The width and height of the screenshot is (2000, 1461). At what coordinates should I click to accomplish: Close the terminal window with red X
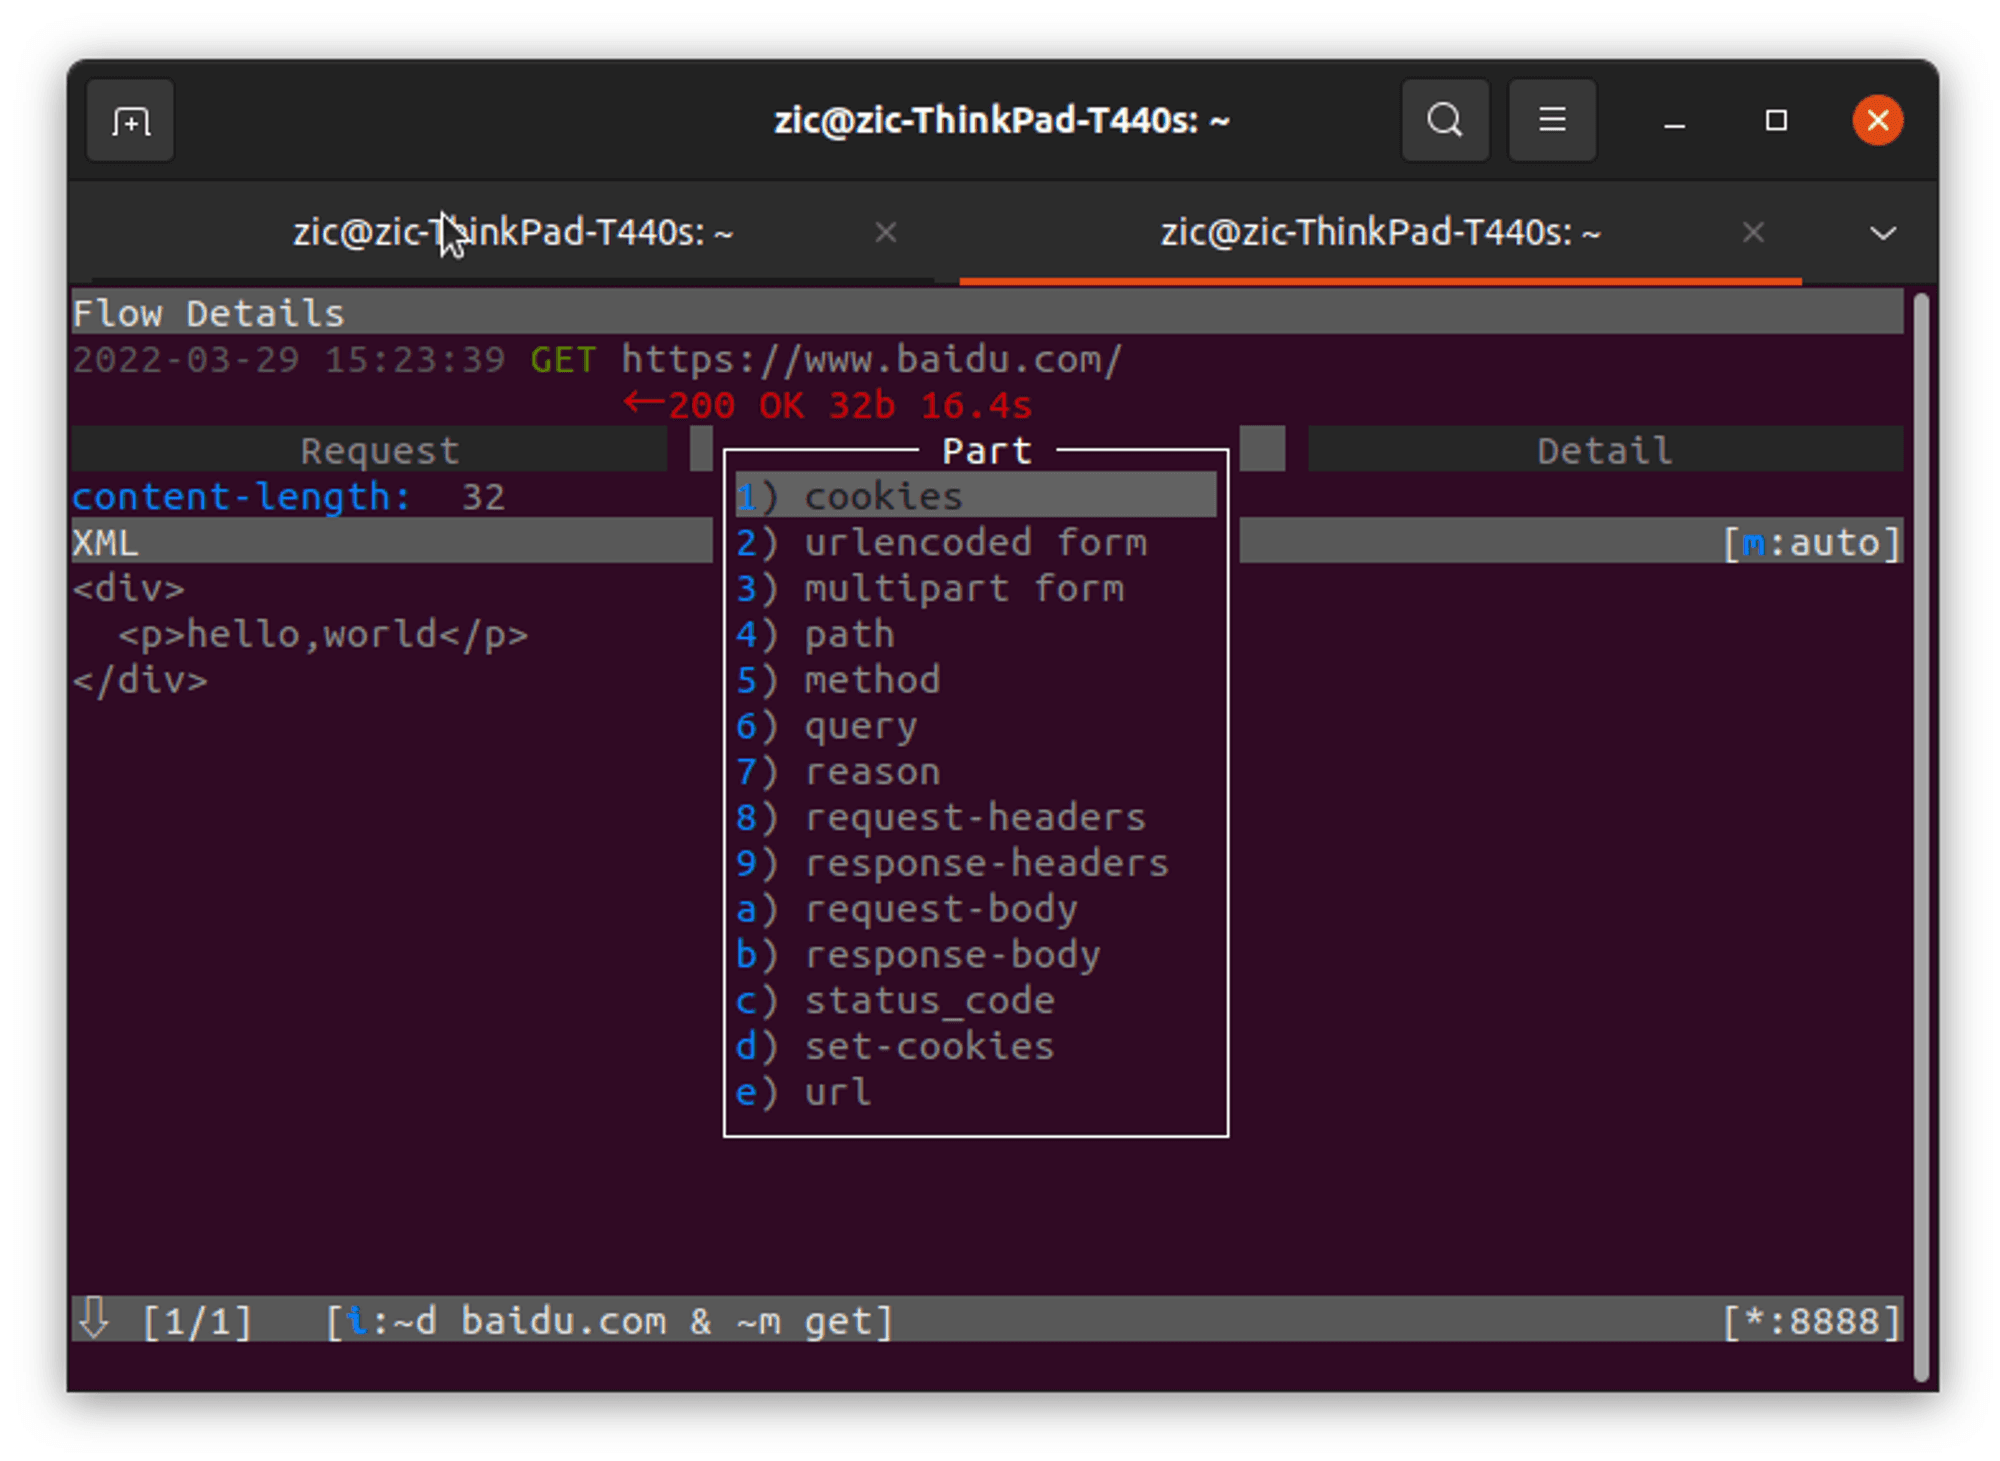[x=1878, y=121]
